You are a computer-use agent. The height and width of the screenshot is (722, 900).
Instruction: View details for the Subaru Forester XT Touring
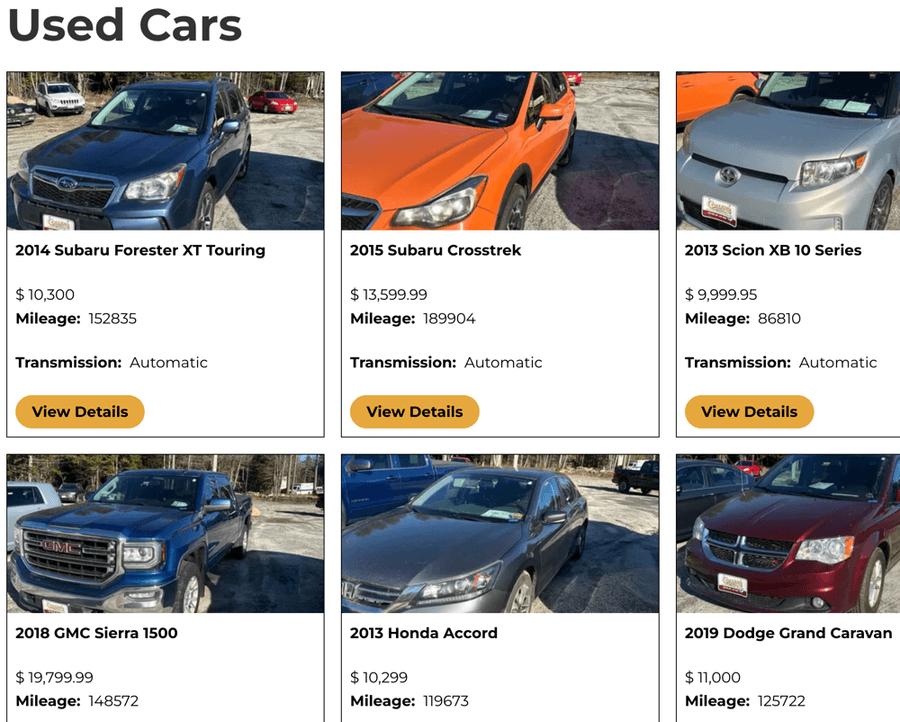tap(80, 412)
